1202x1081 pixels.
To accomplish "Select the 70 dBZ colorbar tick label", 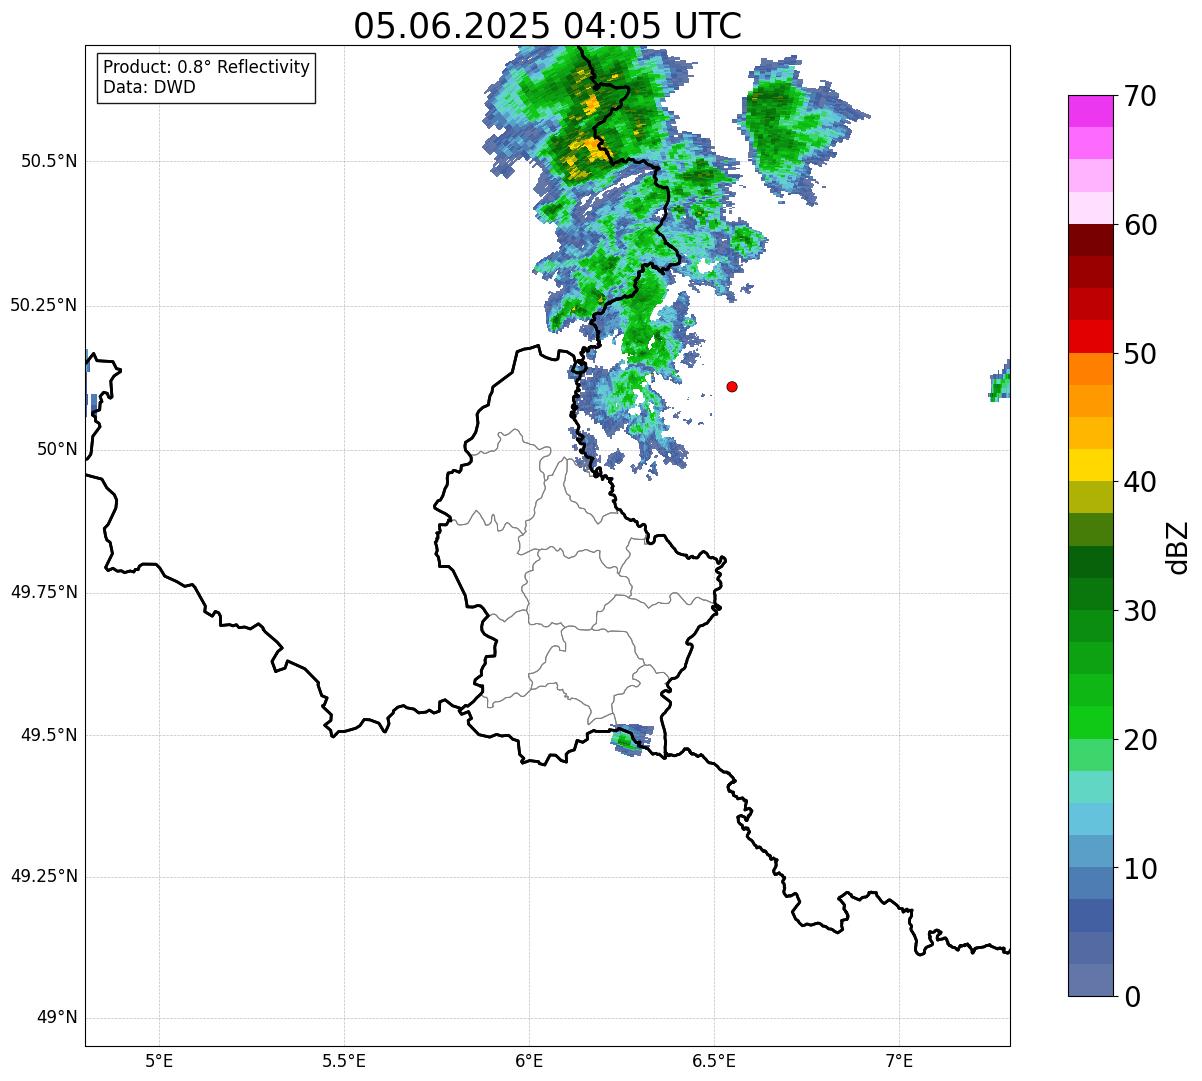I will click(x=1140, y=96).
